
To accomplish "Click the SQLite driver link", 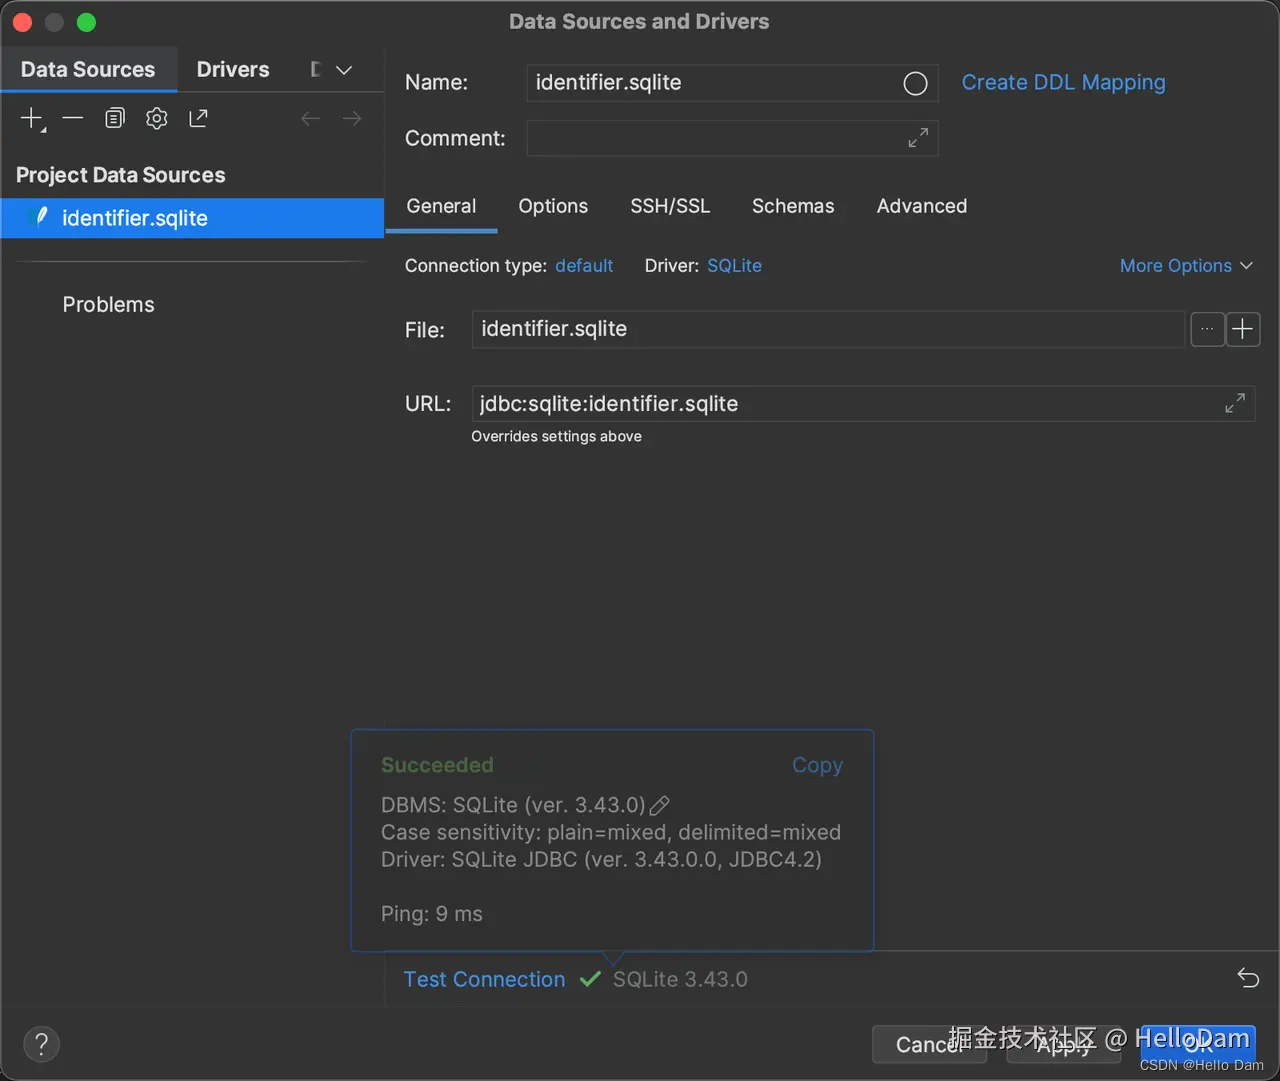I will tap(734, 266).
